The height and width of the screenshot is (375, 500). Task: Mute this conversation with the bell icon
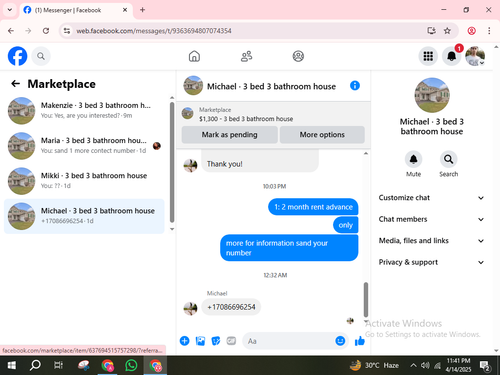[413, 159]
